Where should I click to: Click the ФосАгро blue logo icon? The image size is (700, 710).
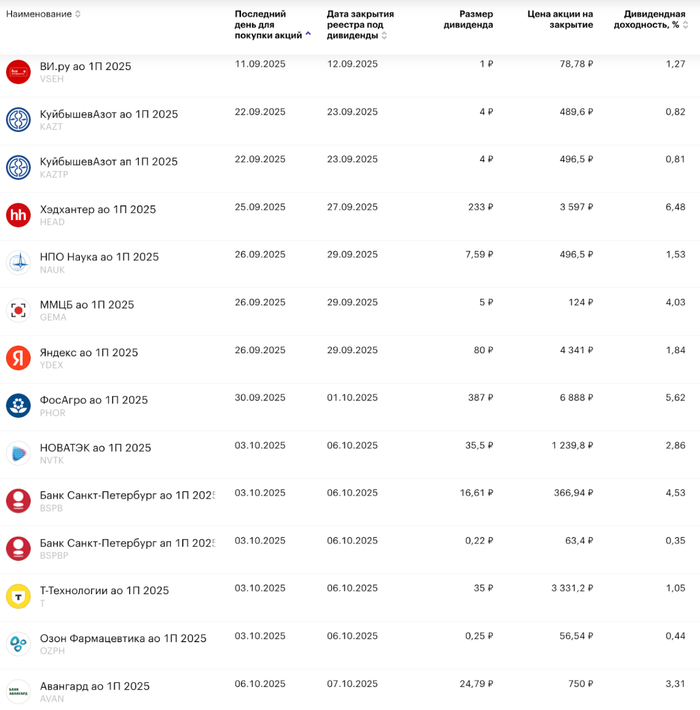18,405
